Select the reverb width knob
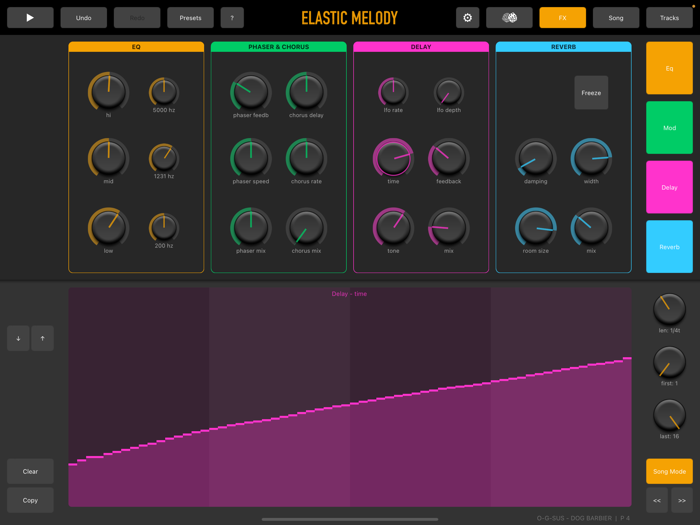Image resolution: width=700 pixels, height=525 pixels. click(x=591, y=157)
